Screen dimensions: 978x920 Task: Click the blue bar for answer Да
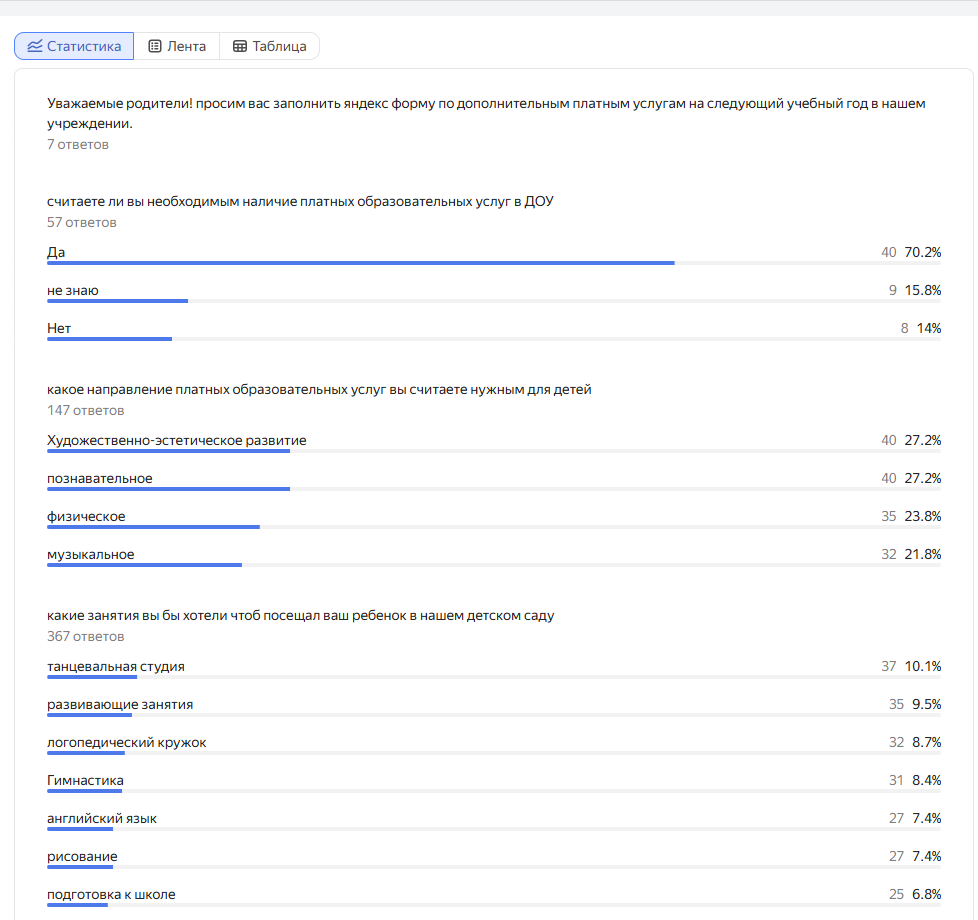pos(360,263)
